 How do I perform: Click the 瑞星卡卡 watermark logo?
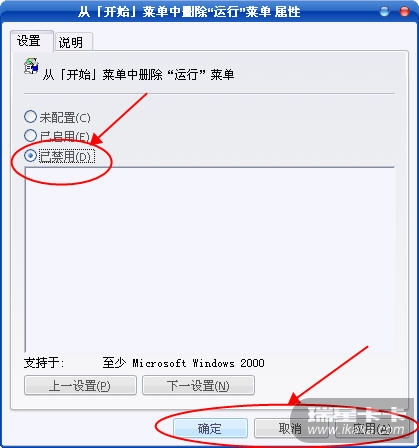(x=355, y=414)
